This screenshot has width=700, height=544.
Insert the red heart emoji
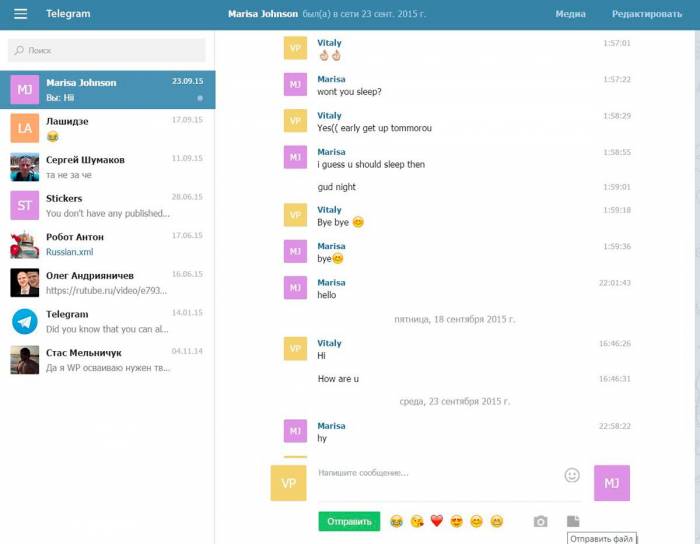point(436,521)
